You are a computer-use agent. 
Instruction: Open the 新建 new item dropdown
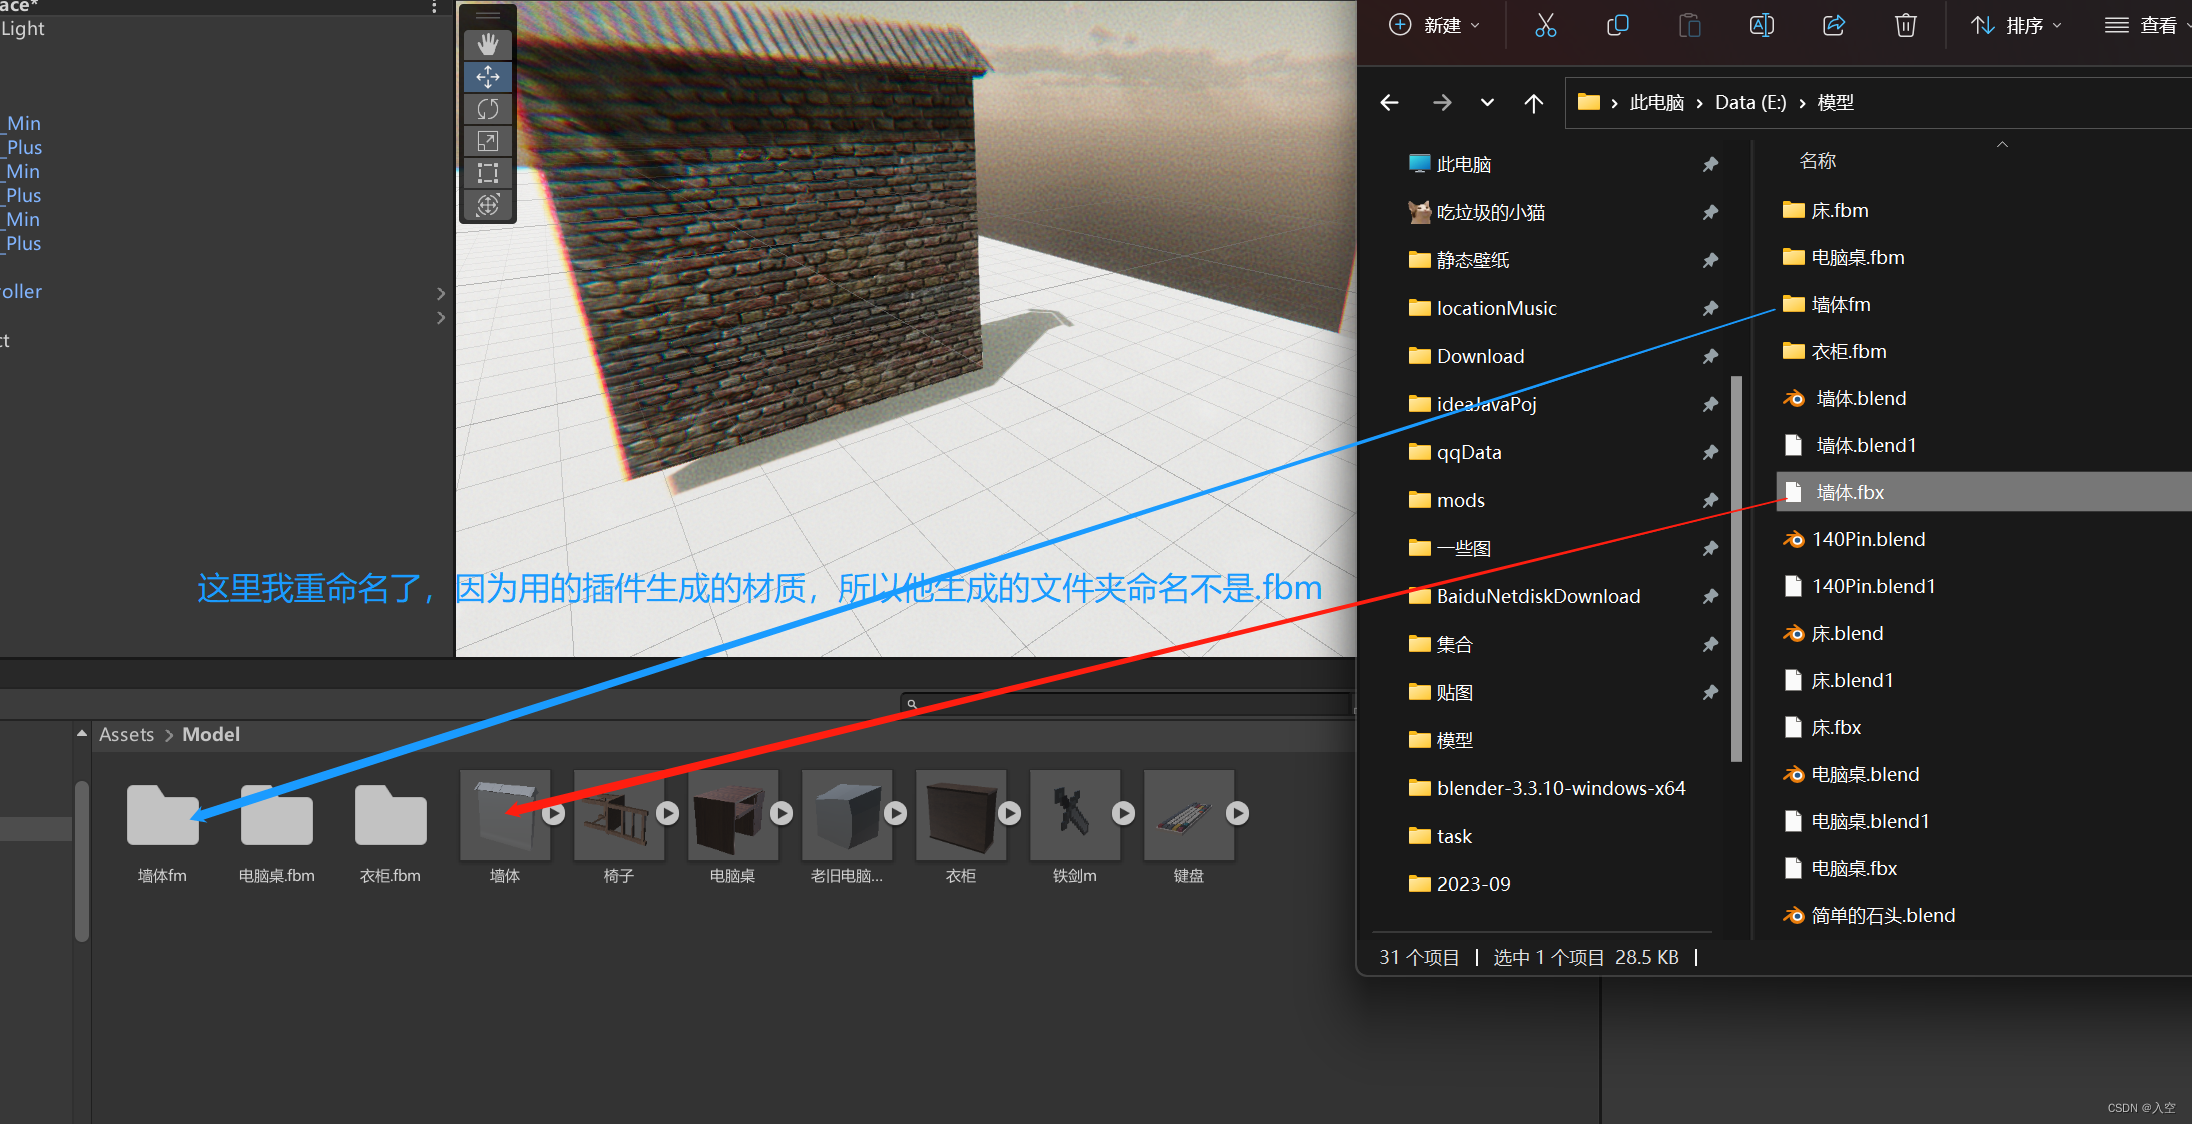[1434, 25]
